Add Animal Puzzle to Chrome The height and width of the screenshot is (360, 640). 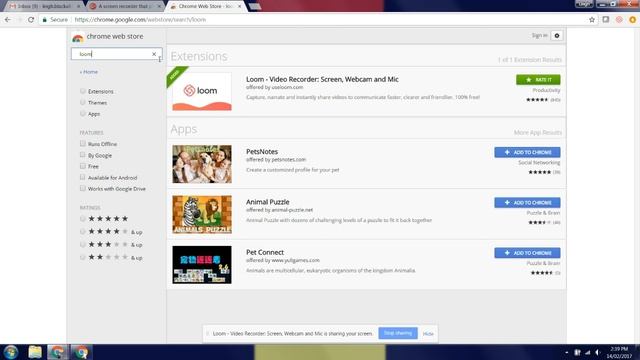click(x=527, y=202)
